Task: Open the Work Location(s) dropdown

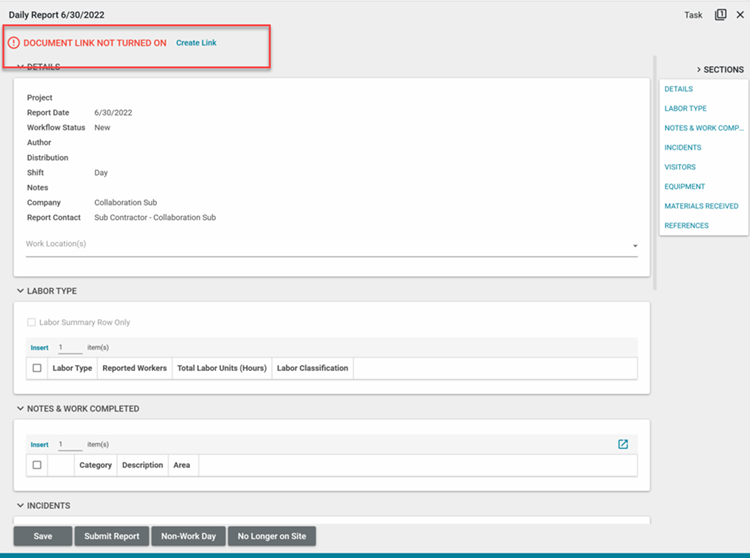Action: 635,246
